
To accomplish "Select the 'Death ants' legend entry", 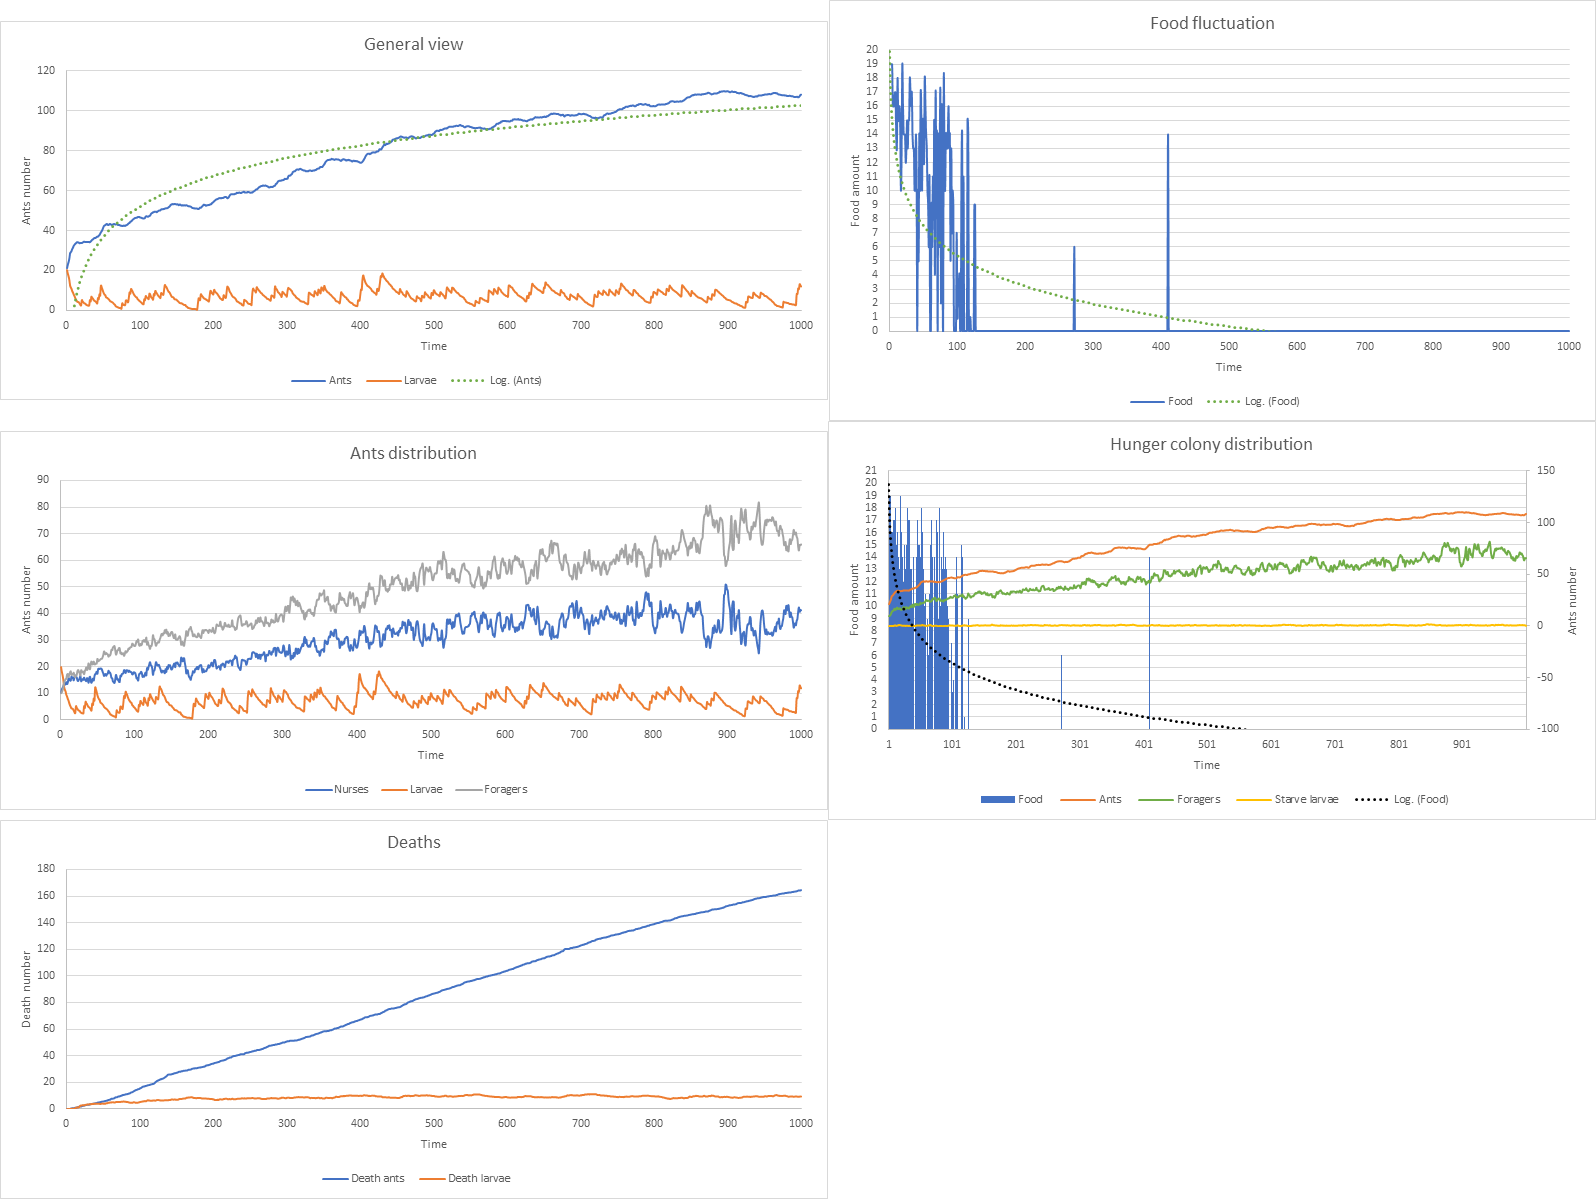I will point(364,1178).
